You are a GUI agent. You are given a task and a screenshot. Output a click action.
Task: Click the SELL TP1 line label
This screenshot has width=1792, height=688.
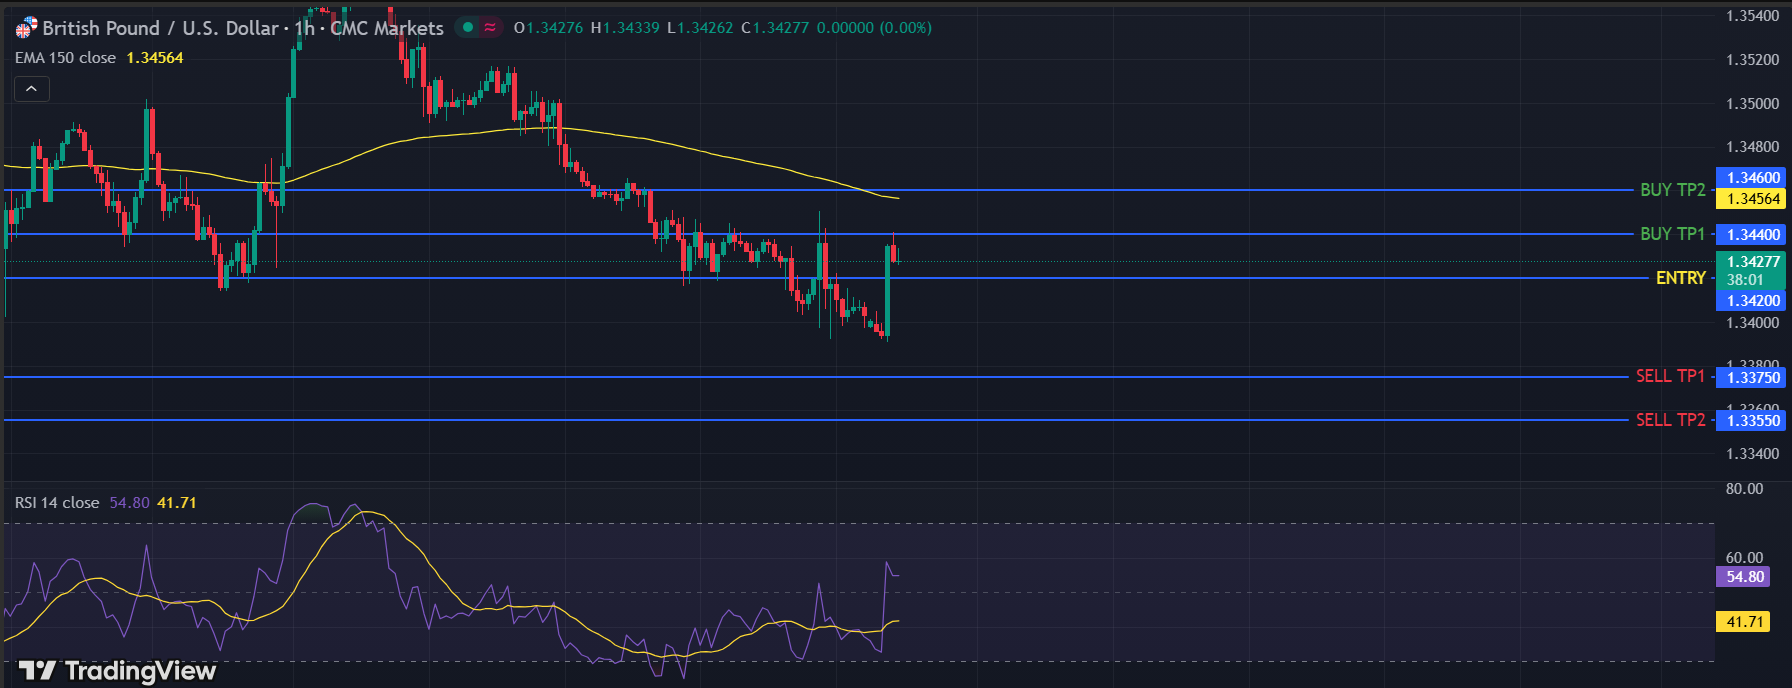pos(1670,376)
